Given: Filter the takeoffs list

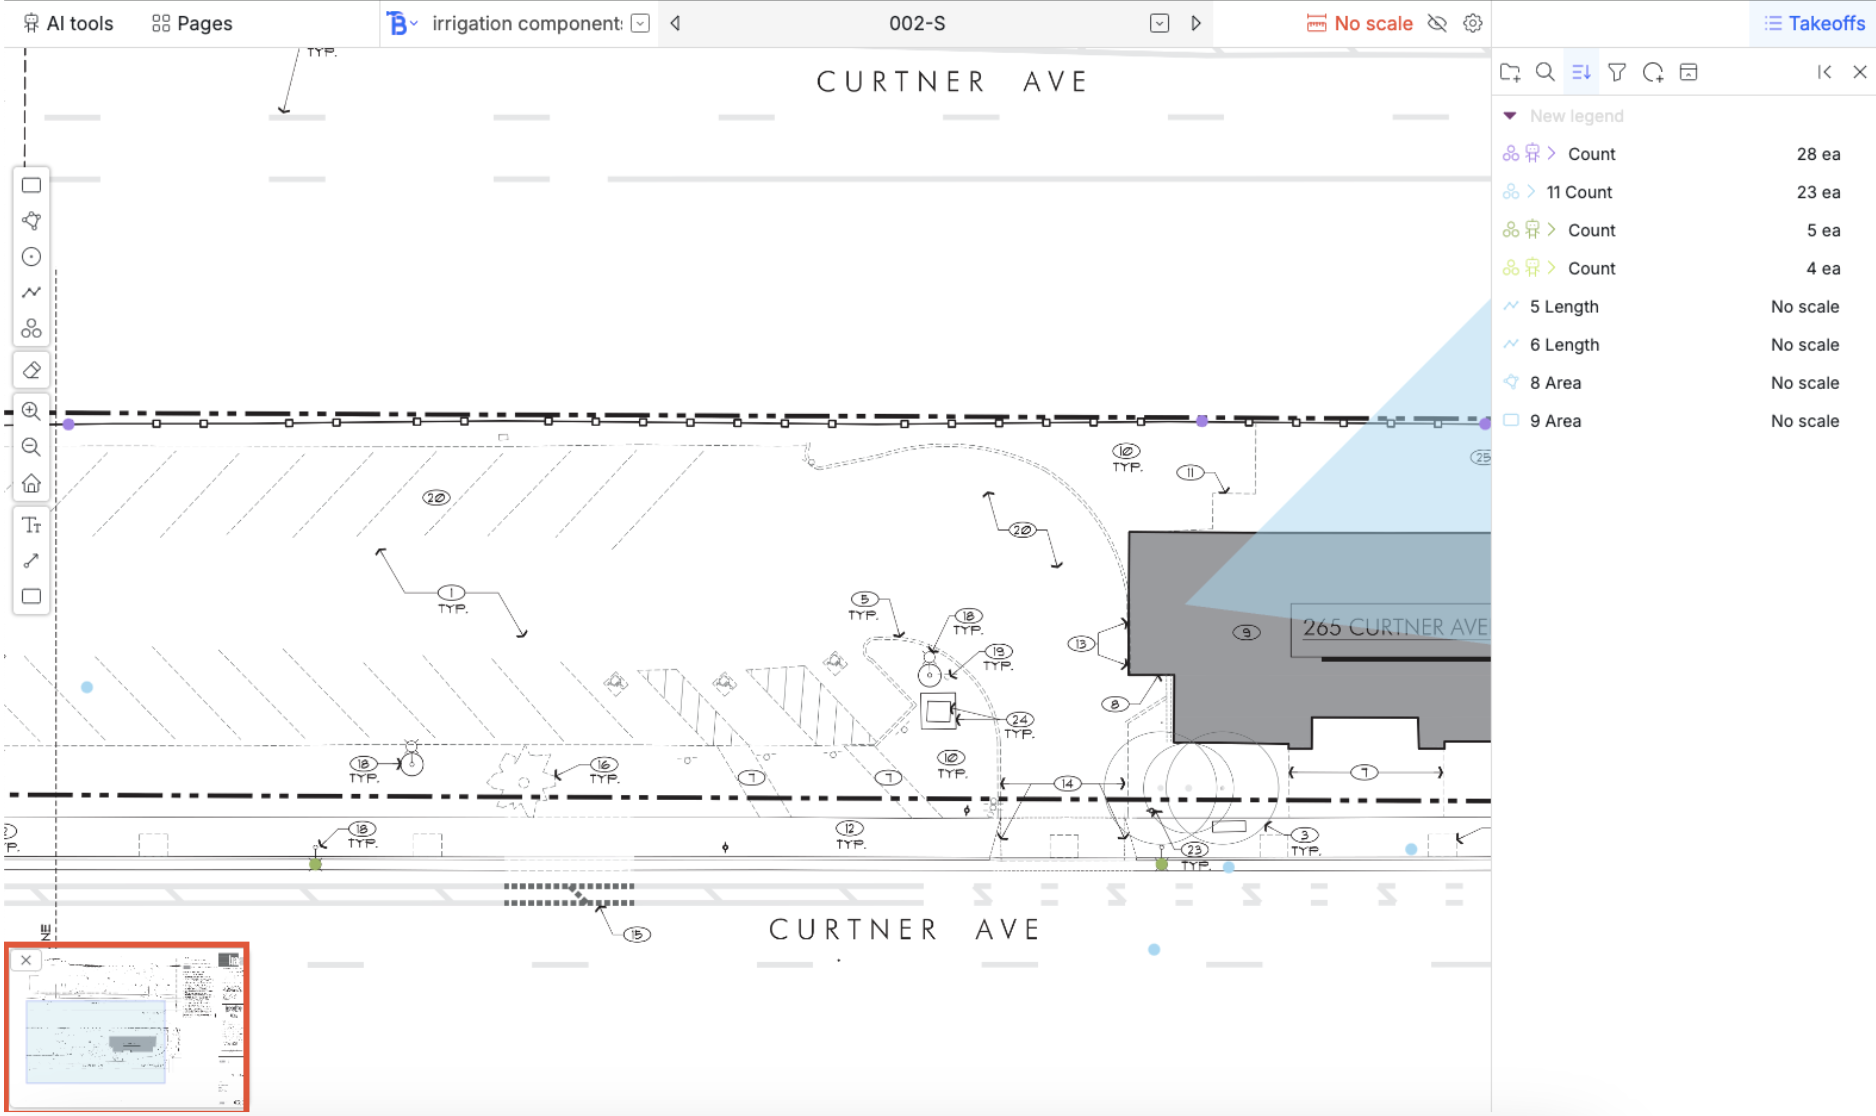Looking at the screenshot, I should click(1617, 72).
